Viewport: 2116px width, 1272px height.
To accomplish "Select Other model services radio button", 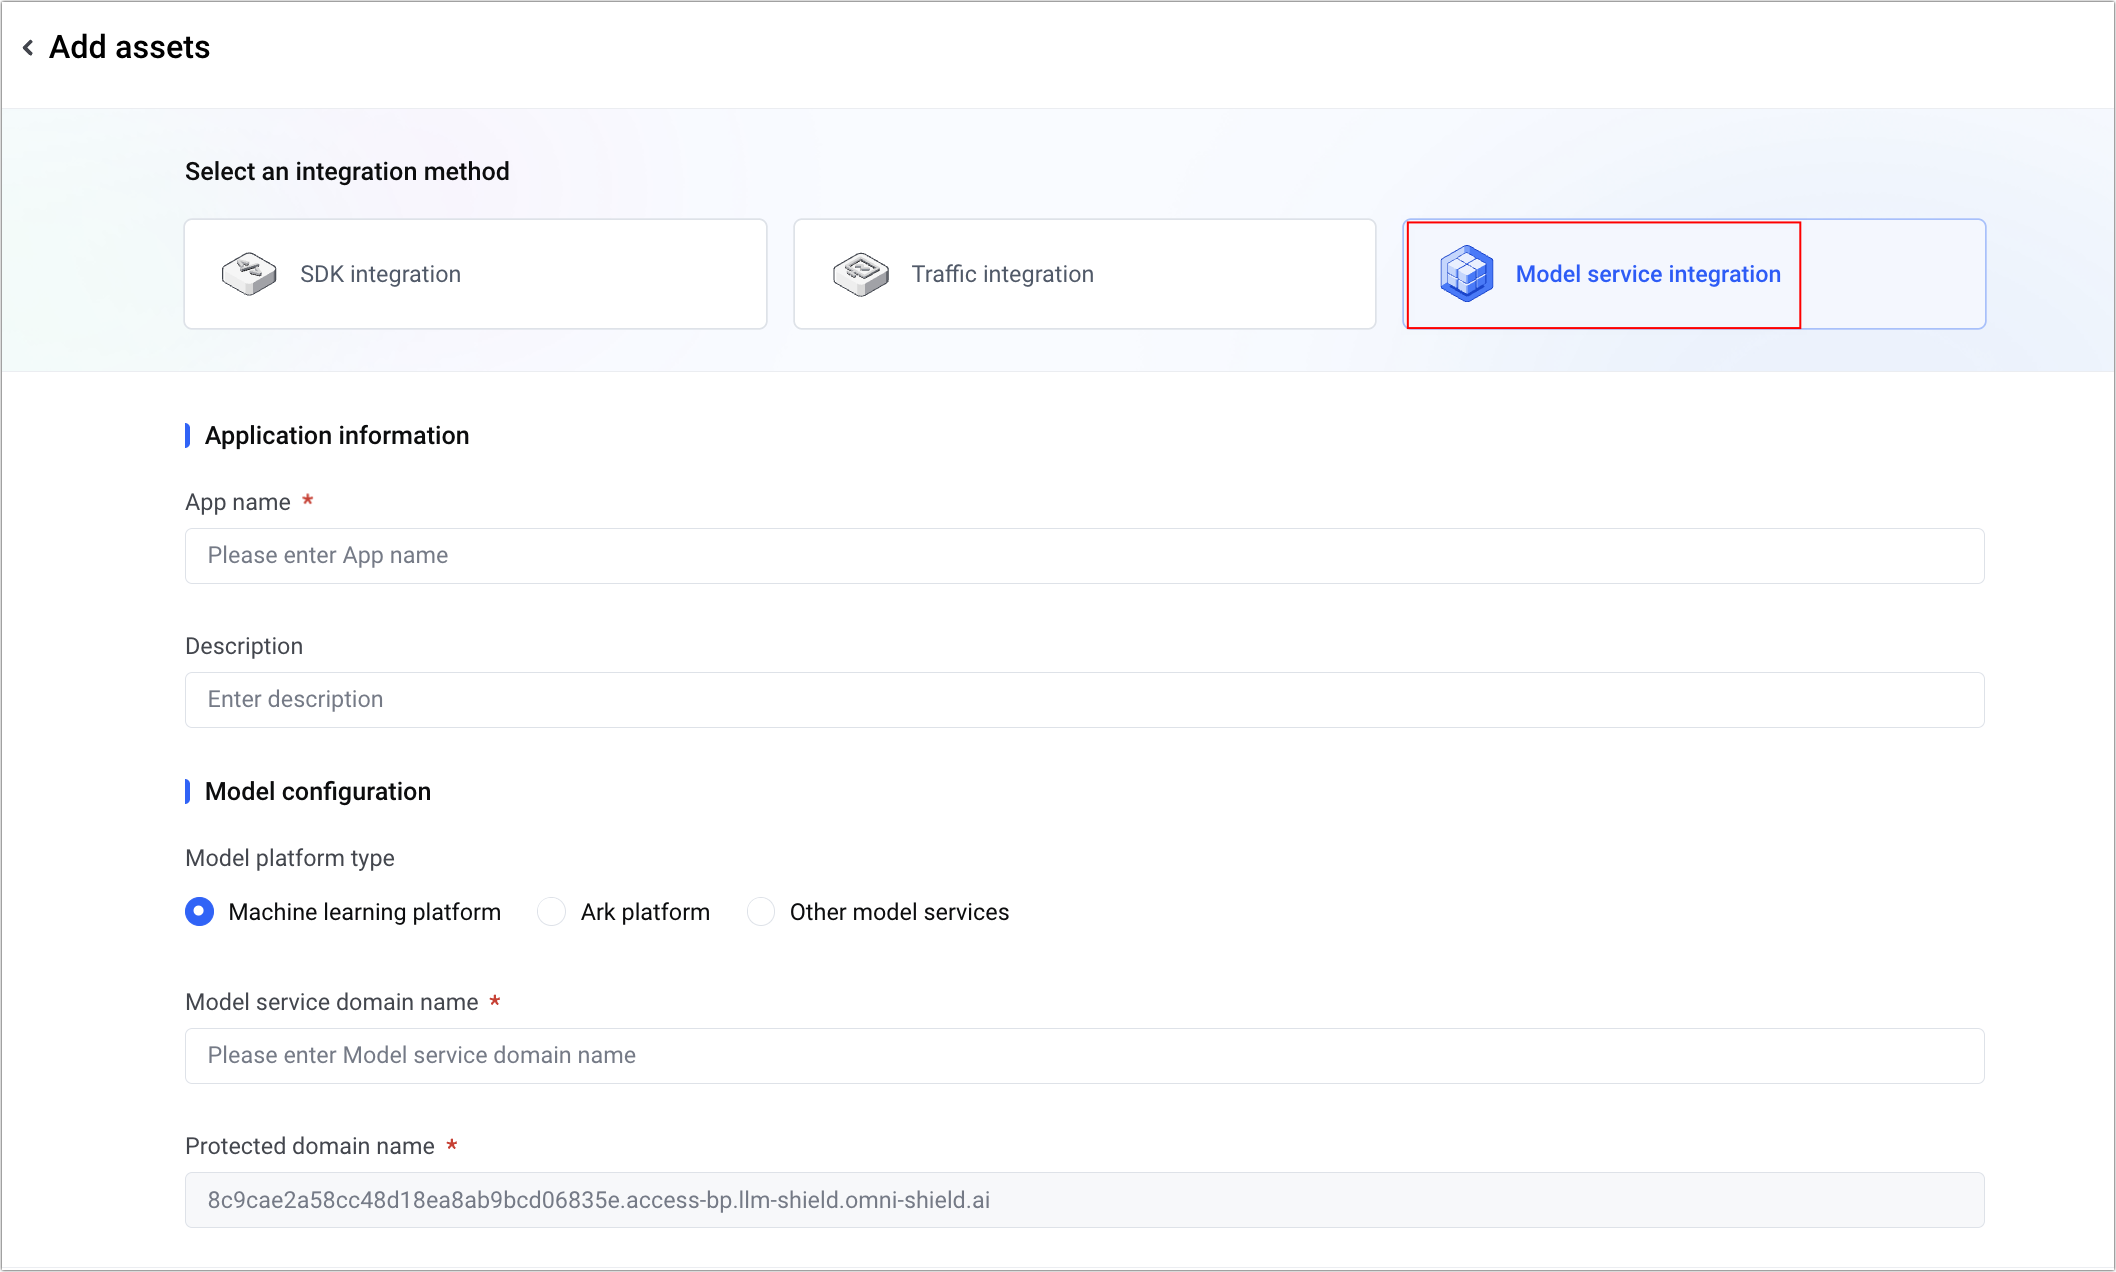I will (x=761, y=912).
